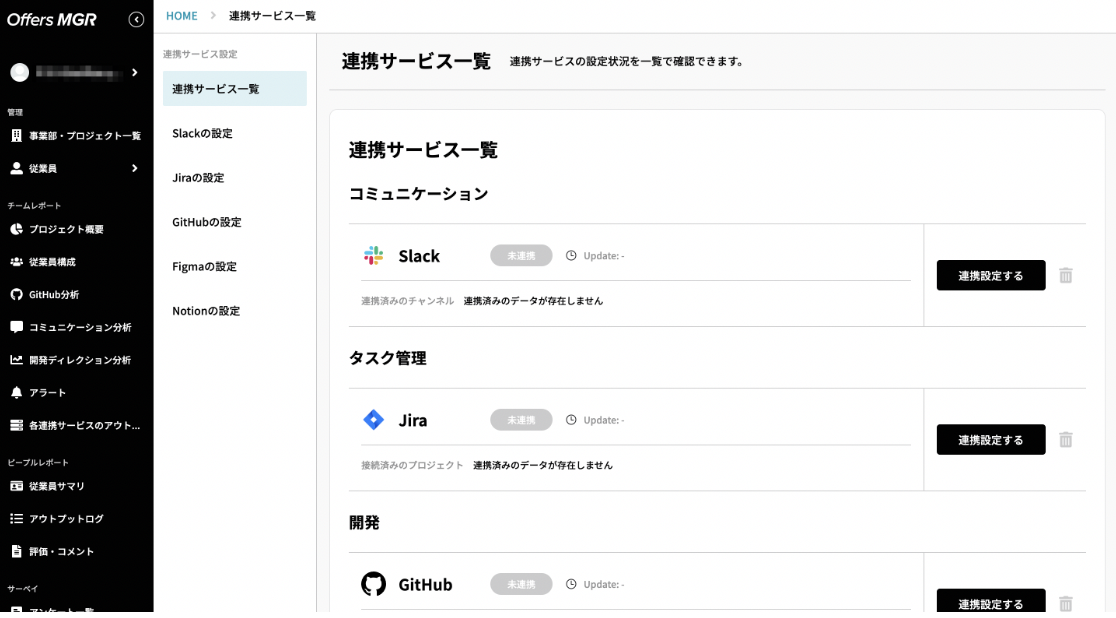Click the ID card icon for 従業員サマリ
Viewport: 1116px width, 618px height.
16,486
